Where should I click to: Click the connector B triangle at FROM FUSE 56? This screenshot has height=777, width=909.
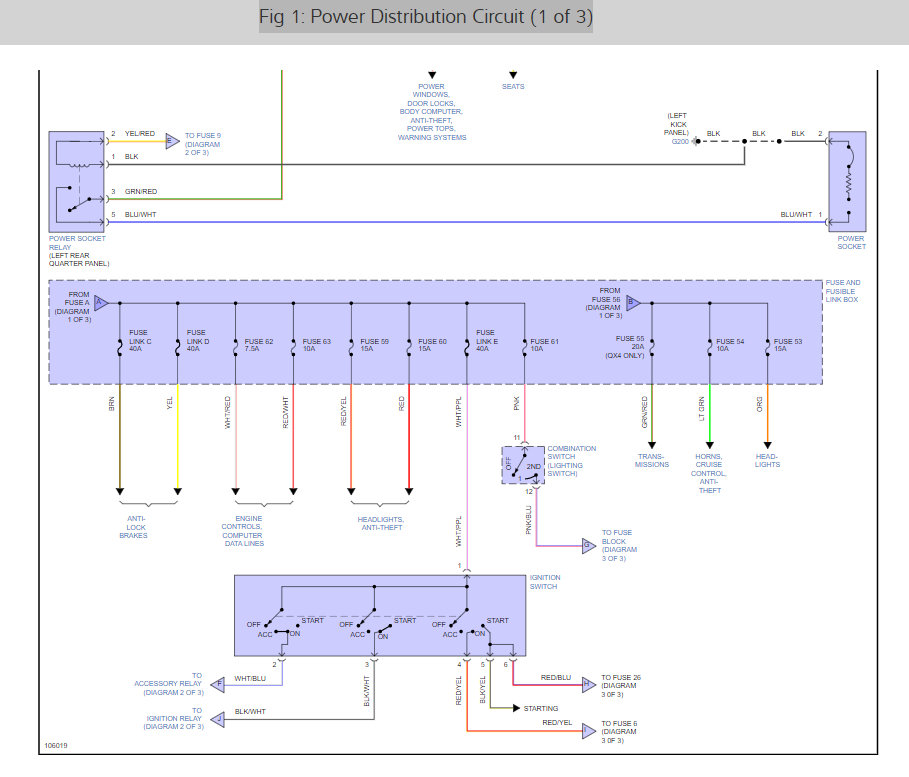pyautogui.click(x=633, y=303)
